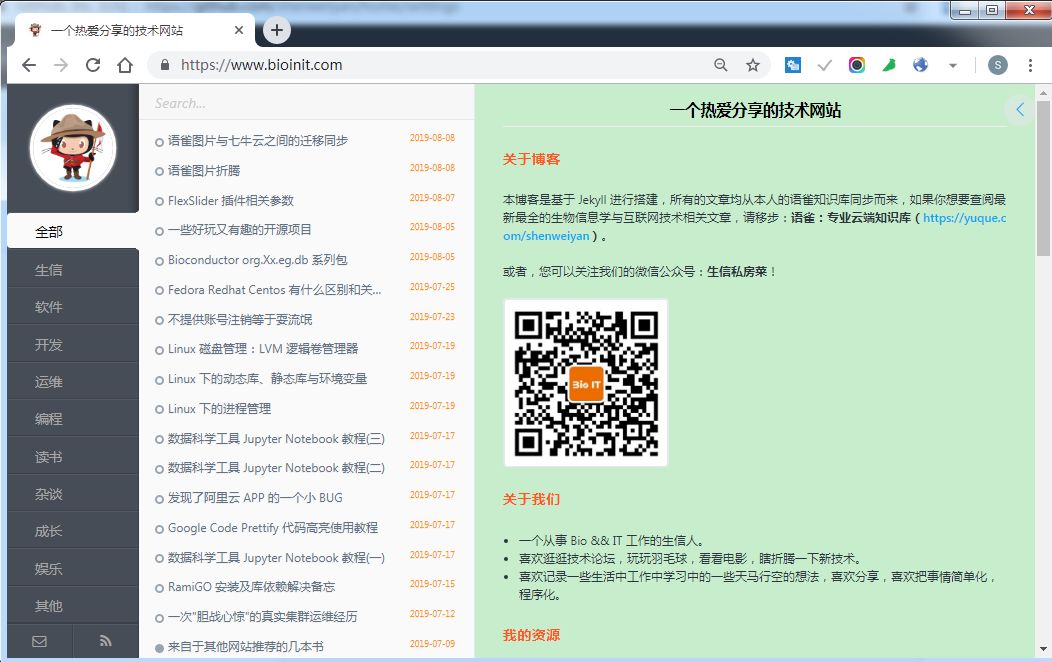Click the WeChat QR code image

(587, 383)
